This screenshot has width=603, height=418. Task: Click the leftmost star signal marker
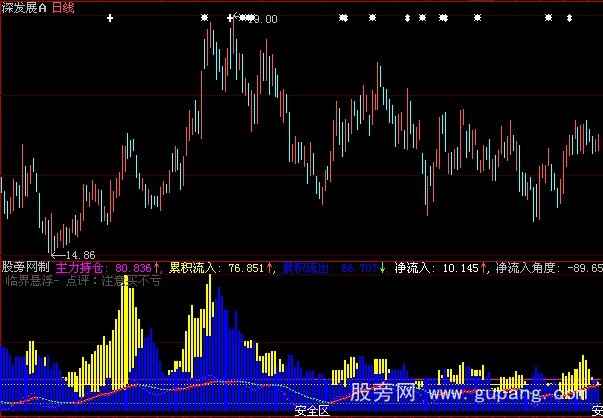coord(204,18)
